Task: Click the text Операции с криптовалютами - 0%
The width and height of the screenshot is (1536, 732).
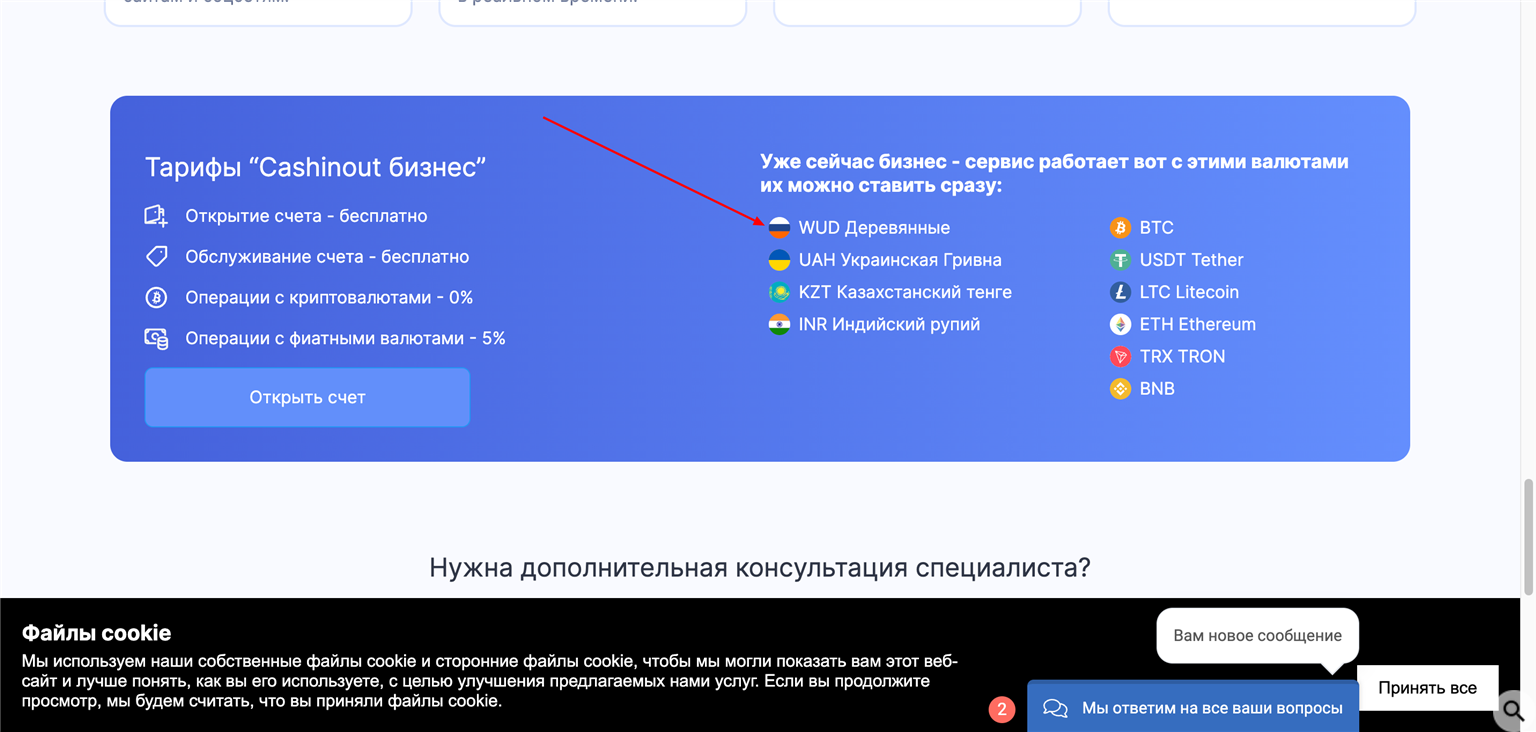Action: coord(329,298)
